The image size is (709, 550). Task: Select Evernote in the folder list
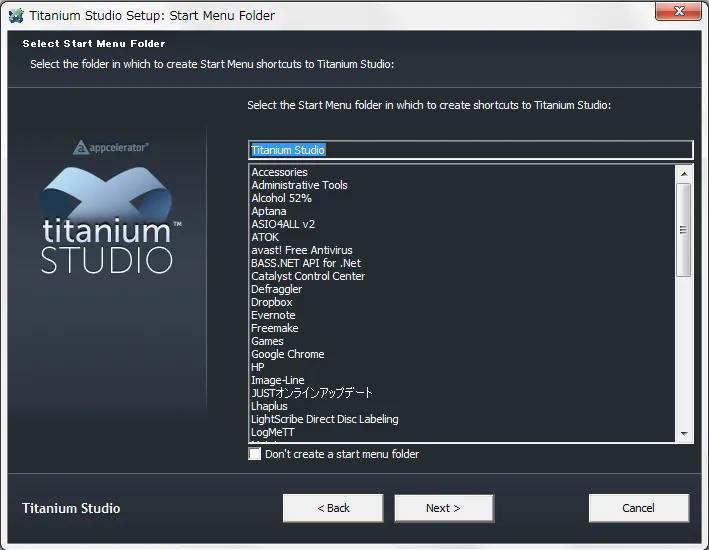[273, 315]
